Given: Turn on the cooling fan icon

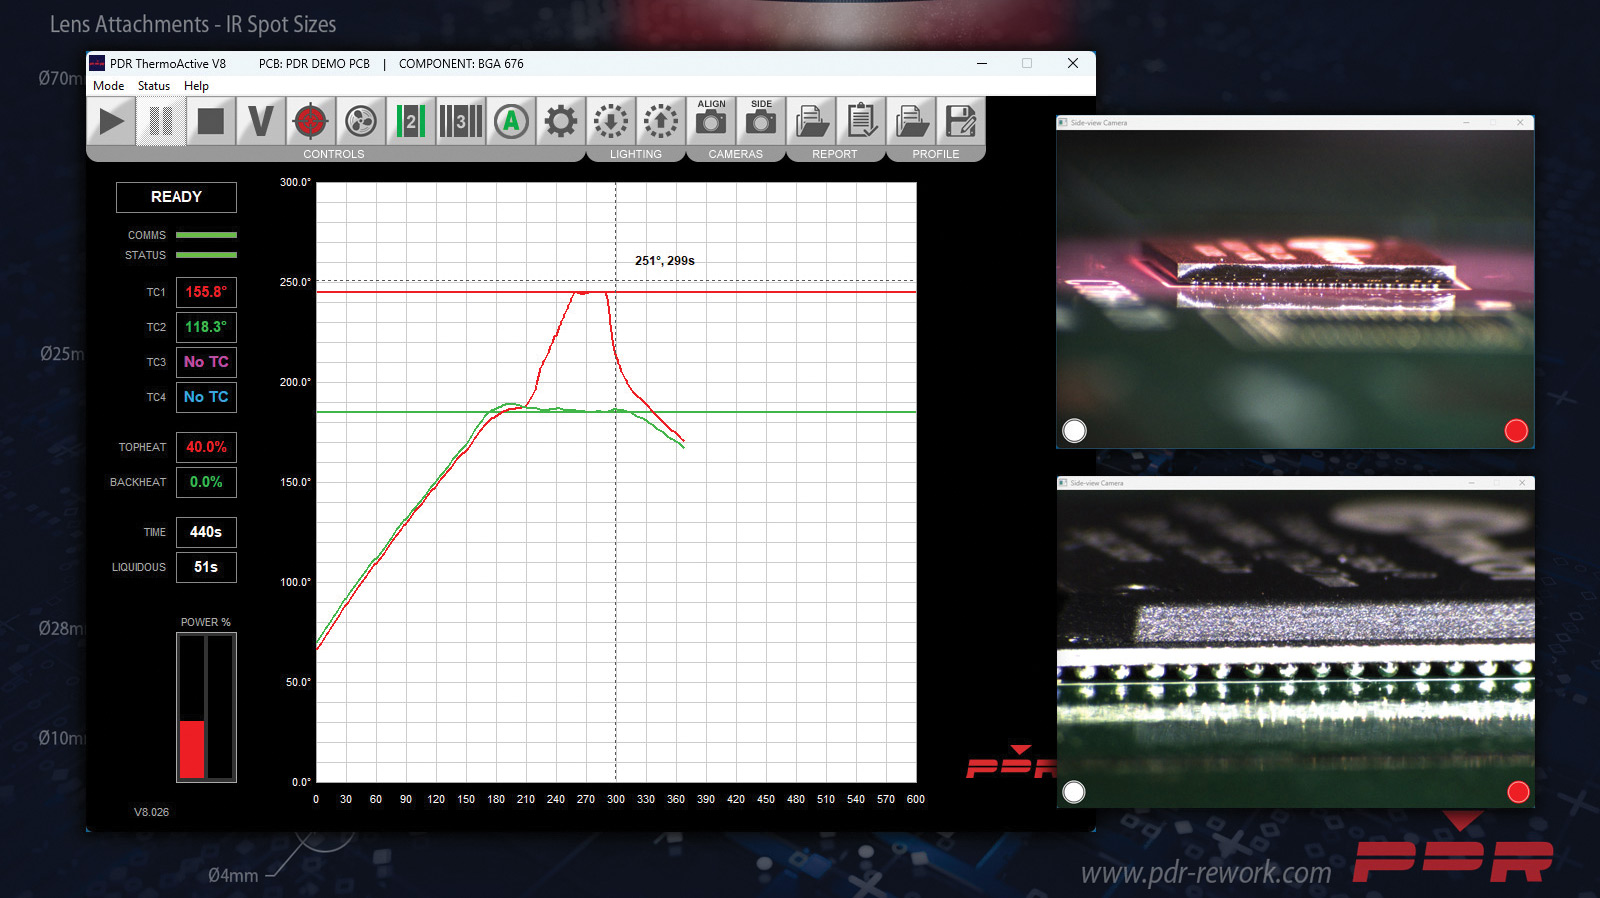Looking at the screenshot, I should 361,122.
